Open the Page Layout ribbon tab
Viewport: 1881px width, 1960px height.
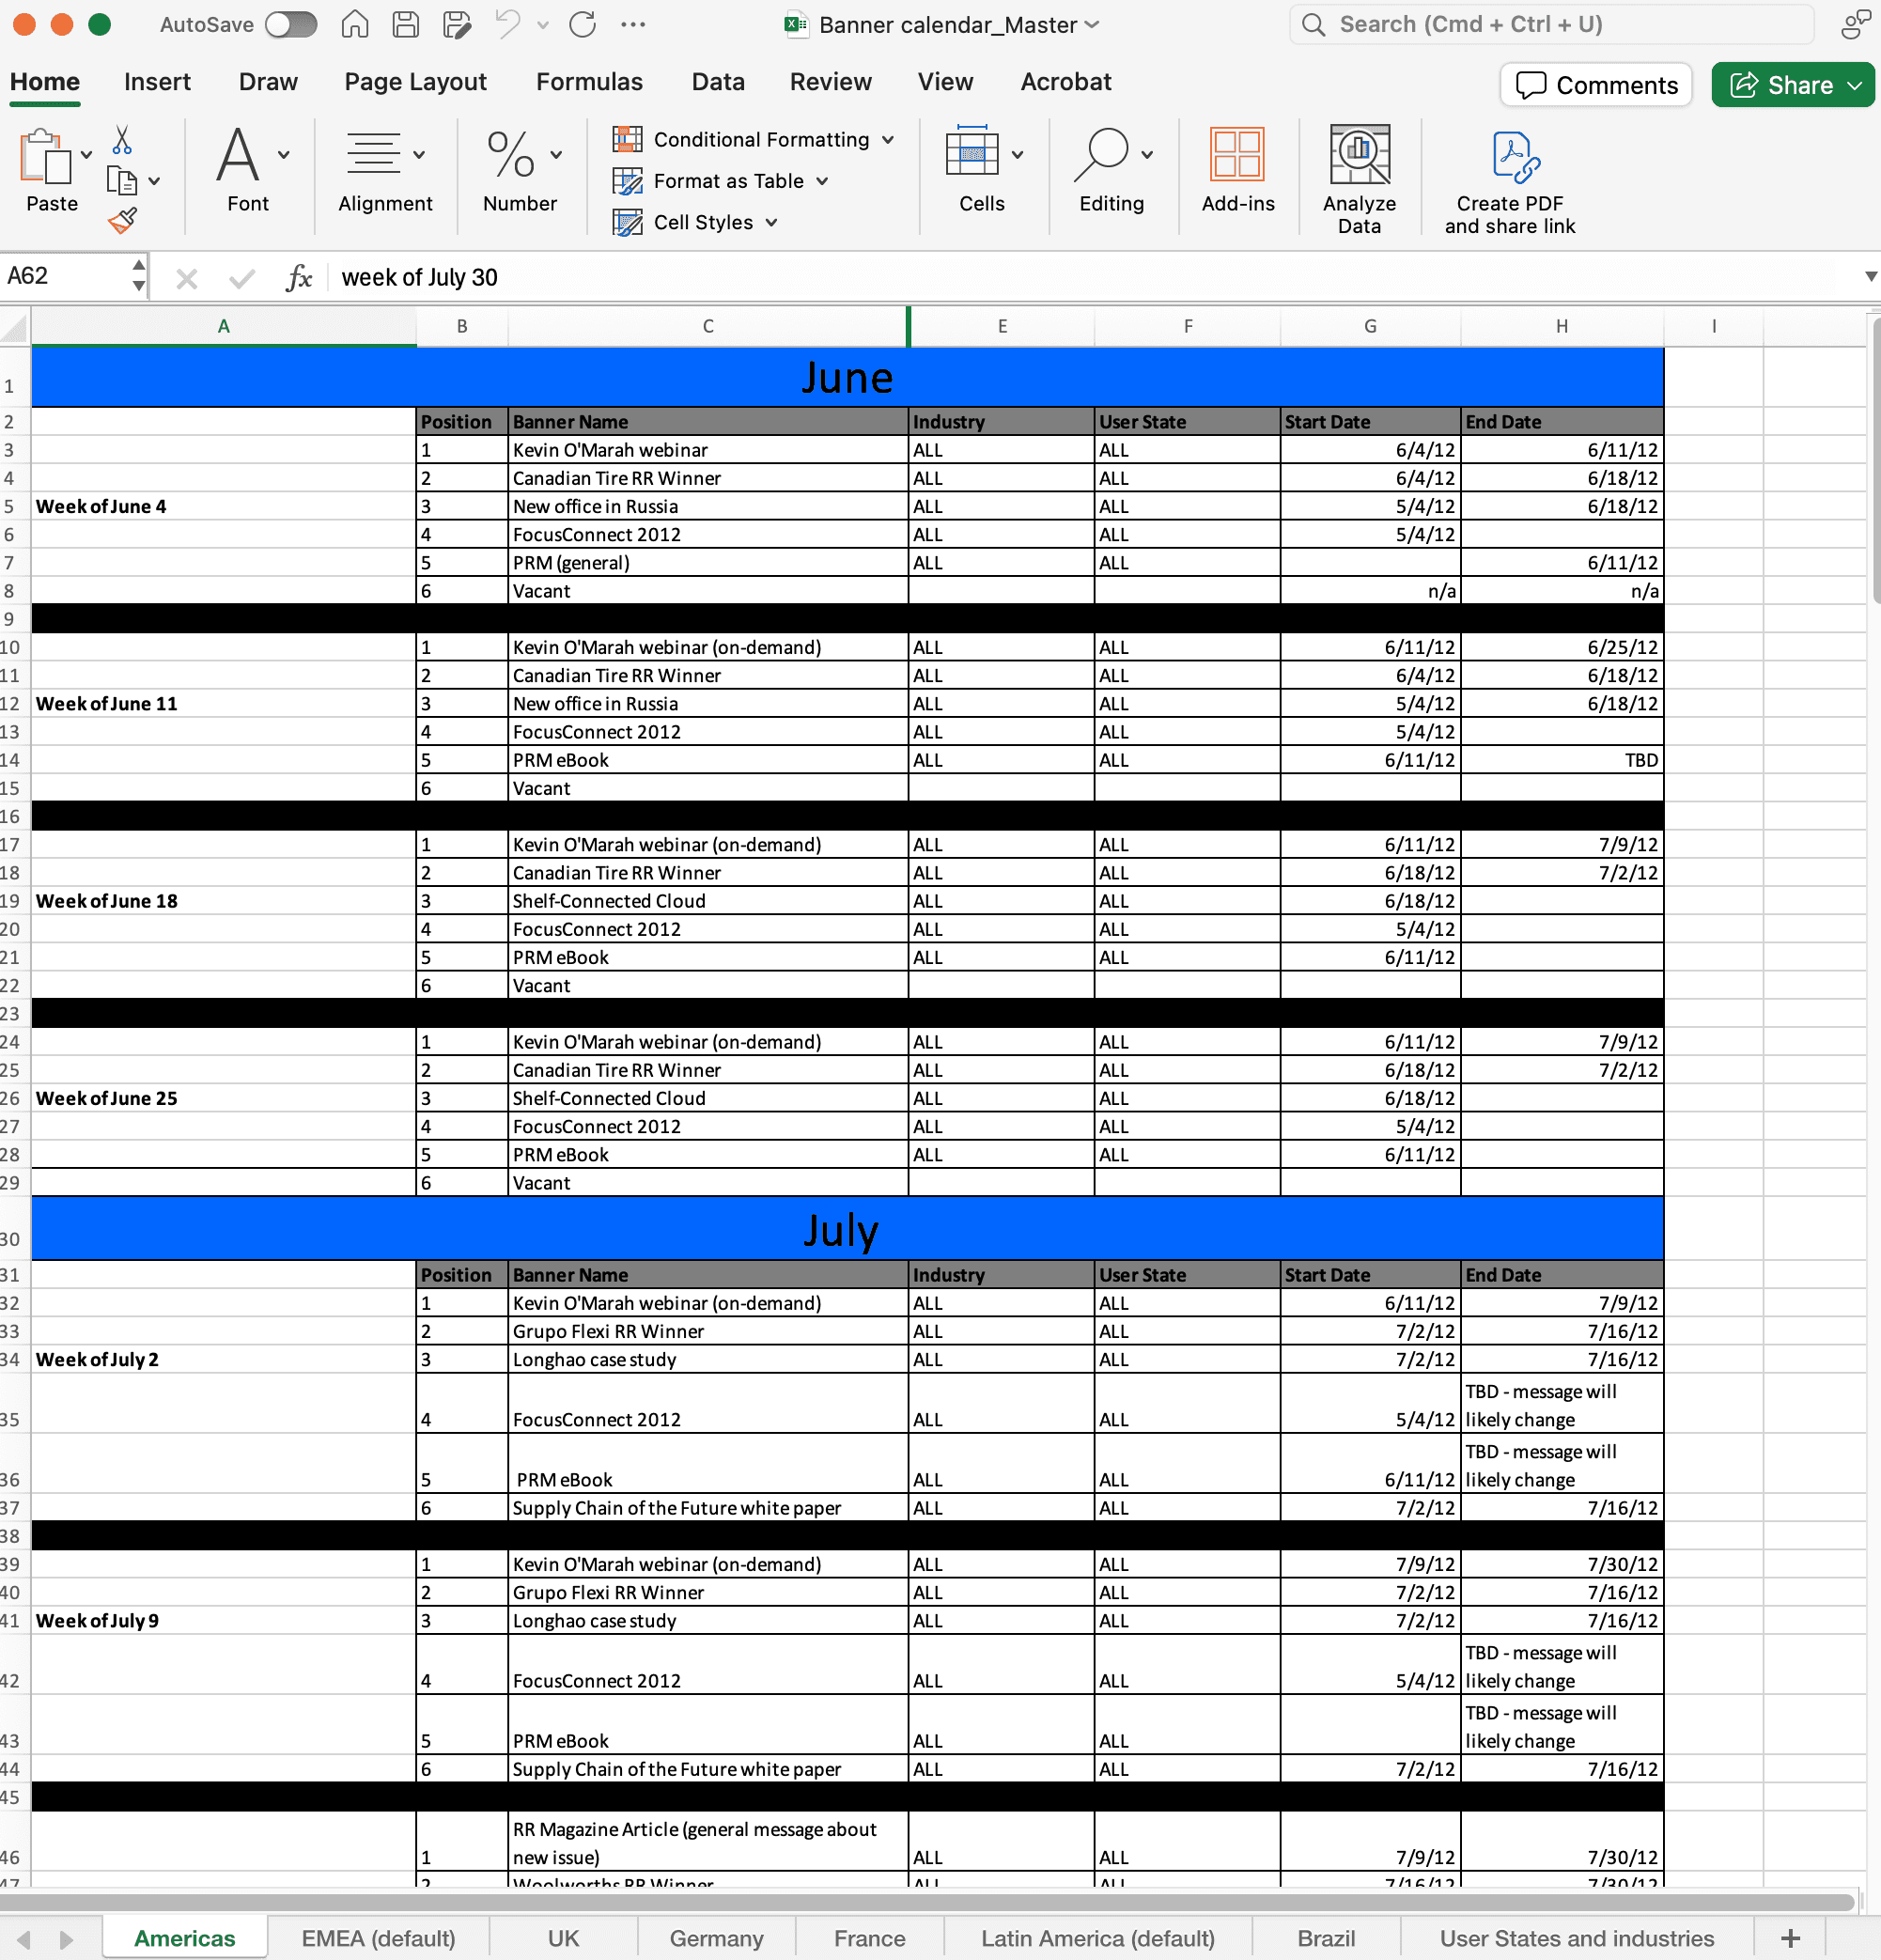coord(415,82)
